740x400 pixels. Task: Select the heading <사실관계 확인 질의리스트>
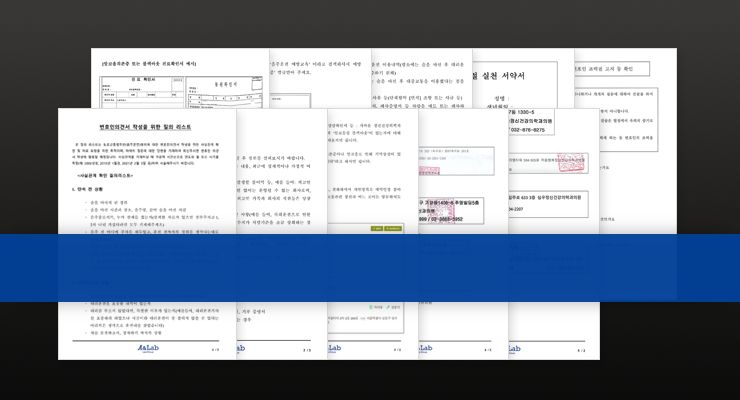(x=106, y=175)
